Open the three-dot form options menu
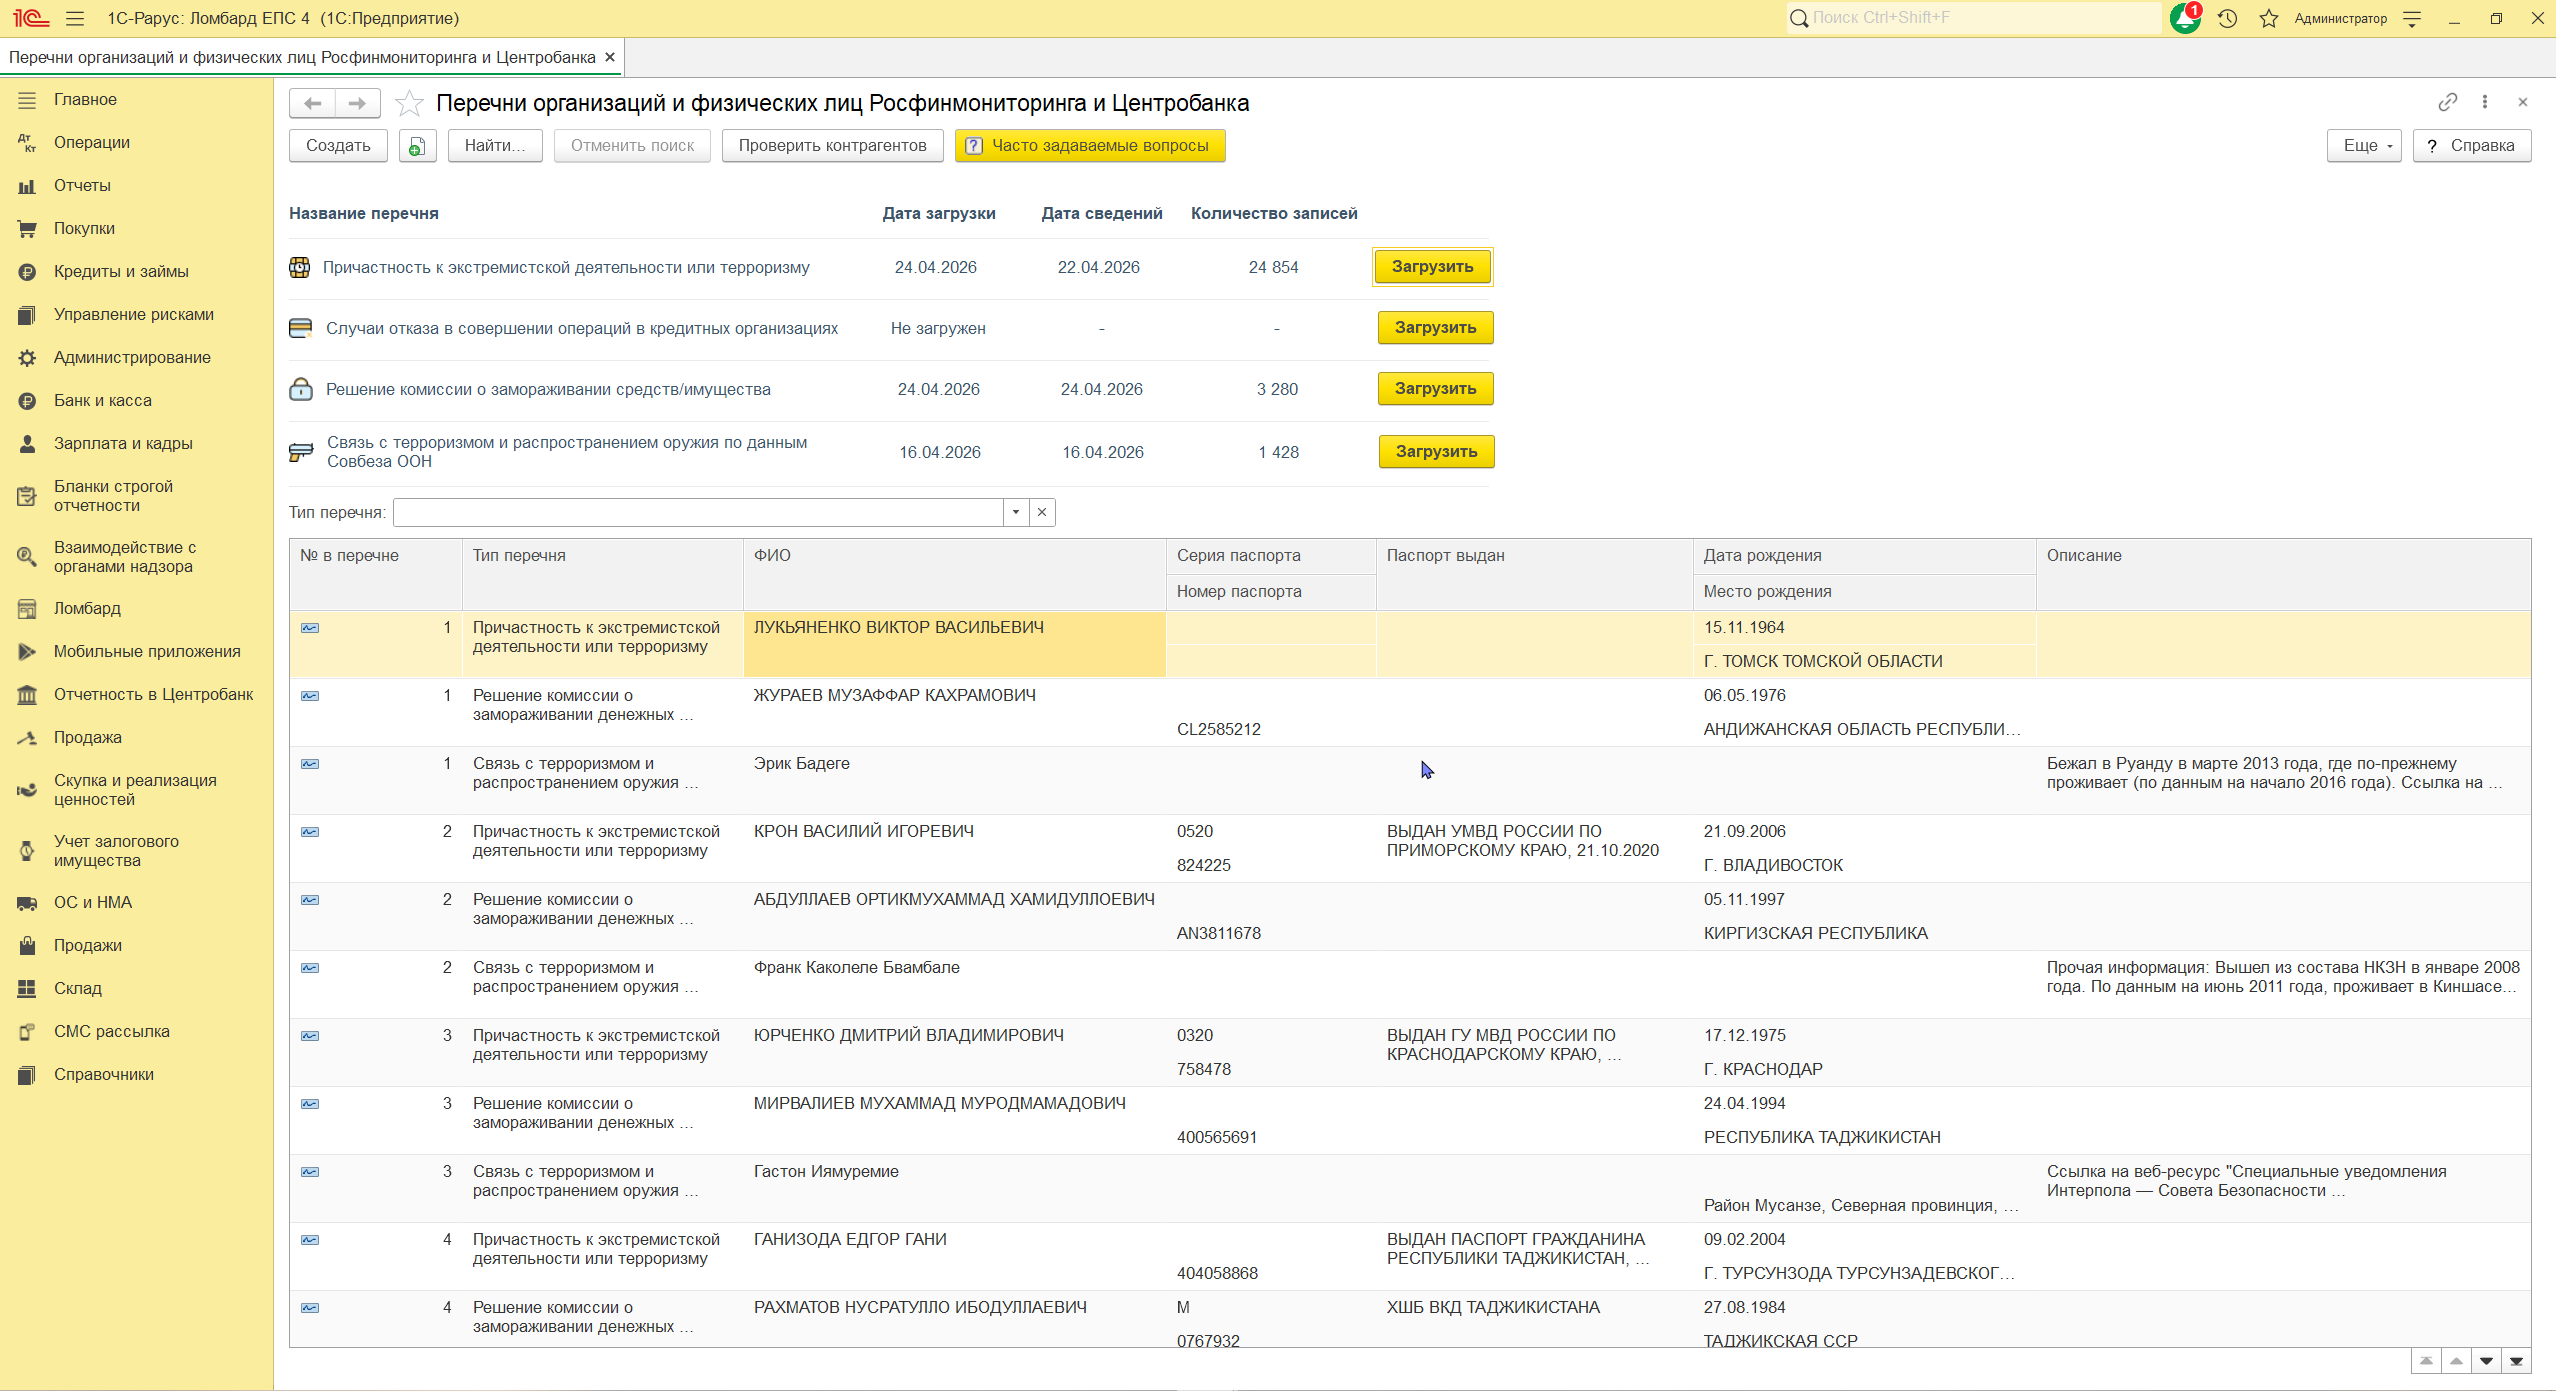Viewport: 2556px width, 1391px height. tap(2485, 102)
